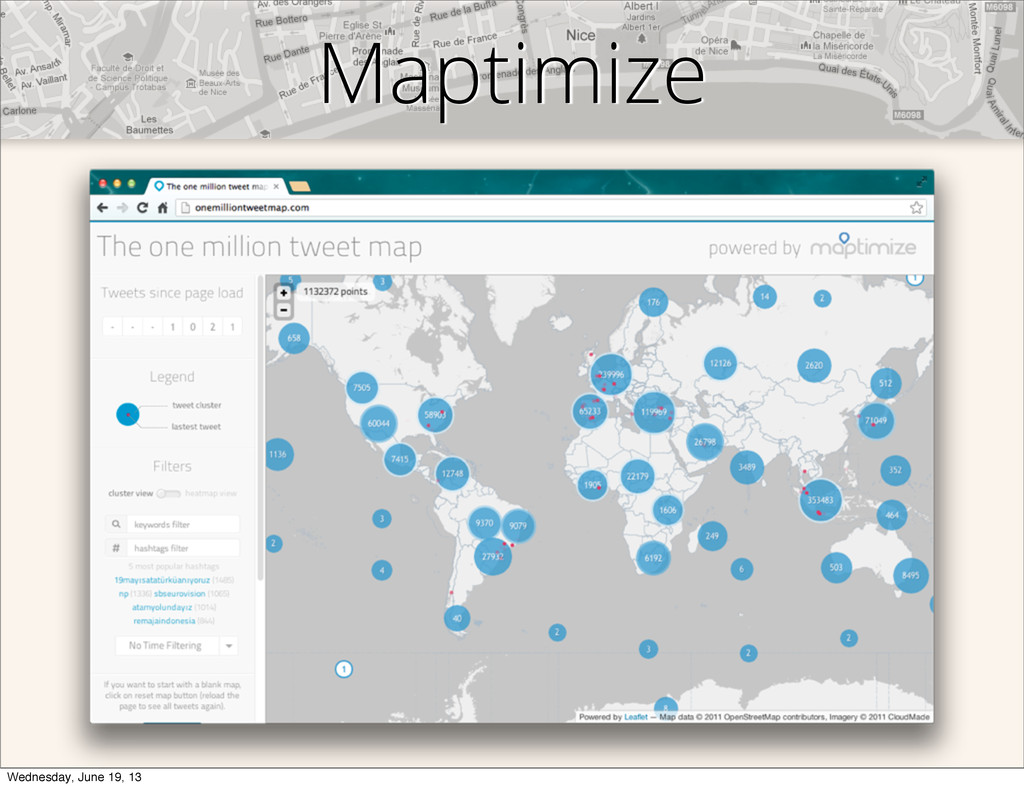This screenshot has height=788, width=1024.
Task: Click the 22179 cluster in Africa
Action: coord(637,476)
